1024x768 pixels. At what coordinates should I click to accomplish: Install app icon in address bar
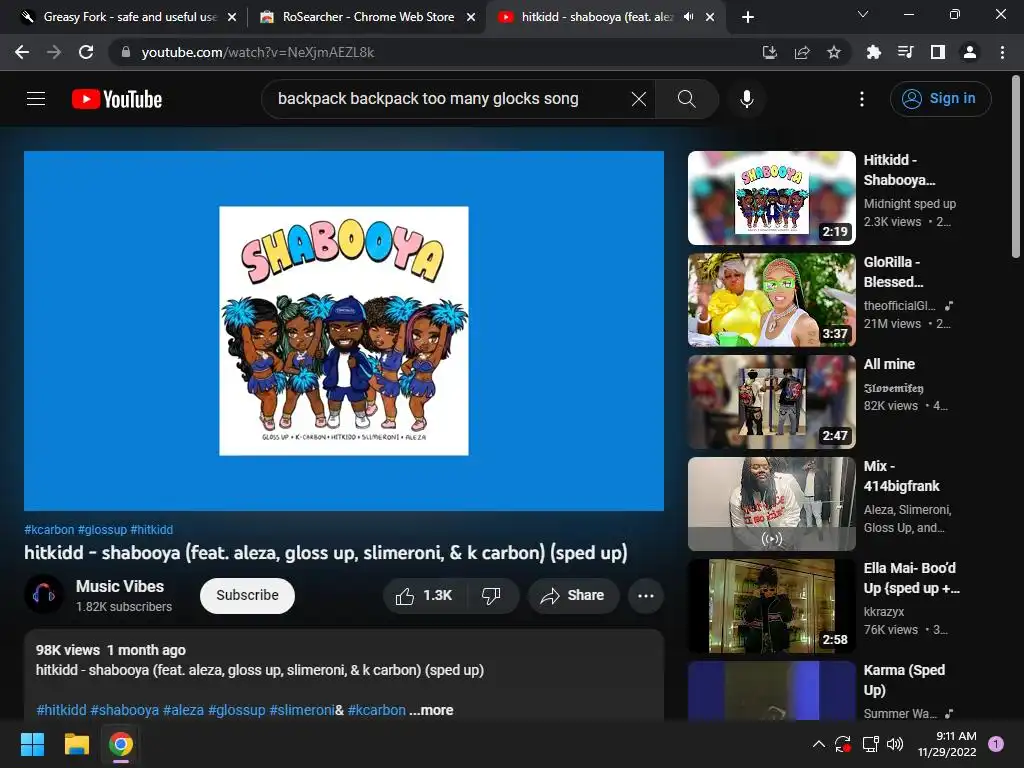point(770,52)
